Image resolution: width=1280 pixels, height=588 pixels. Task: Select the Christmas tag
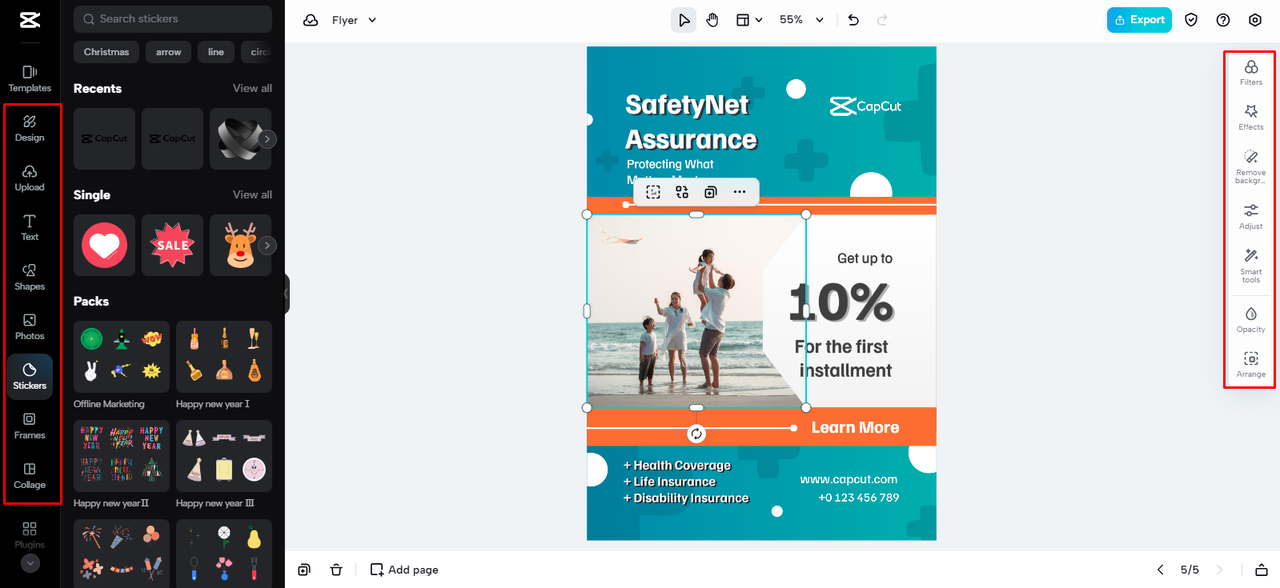coord(107,52)
